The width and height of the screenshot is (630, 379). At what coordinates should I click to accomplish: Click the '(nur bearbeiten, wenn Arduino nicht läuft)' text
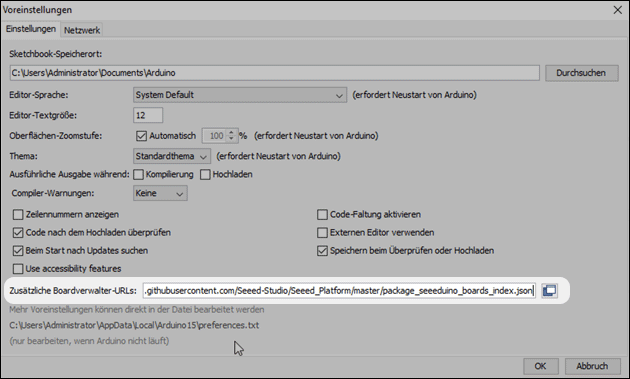pos(89,341)
